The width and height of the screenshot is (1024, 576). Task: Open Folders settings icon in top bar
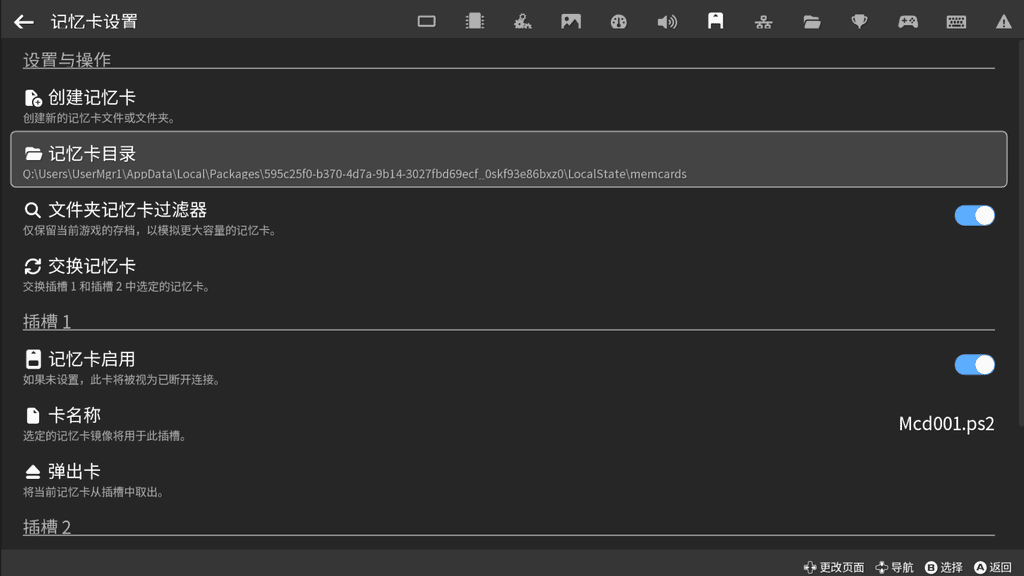pos(812,22)
